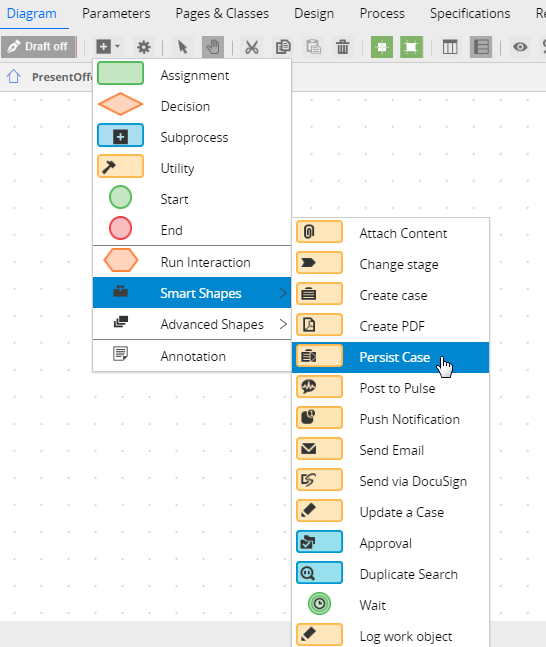
Task: Click the trash delete icon
Action: click(x=342, y=47)
